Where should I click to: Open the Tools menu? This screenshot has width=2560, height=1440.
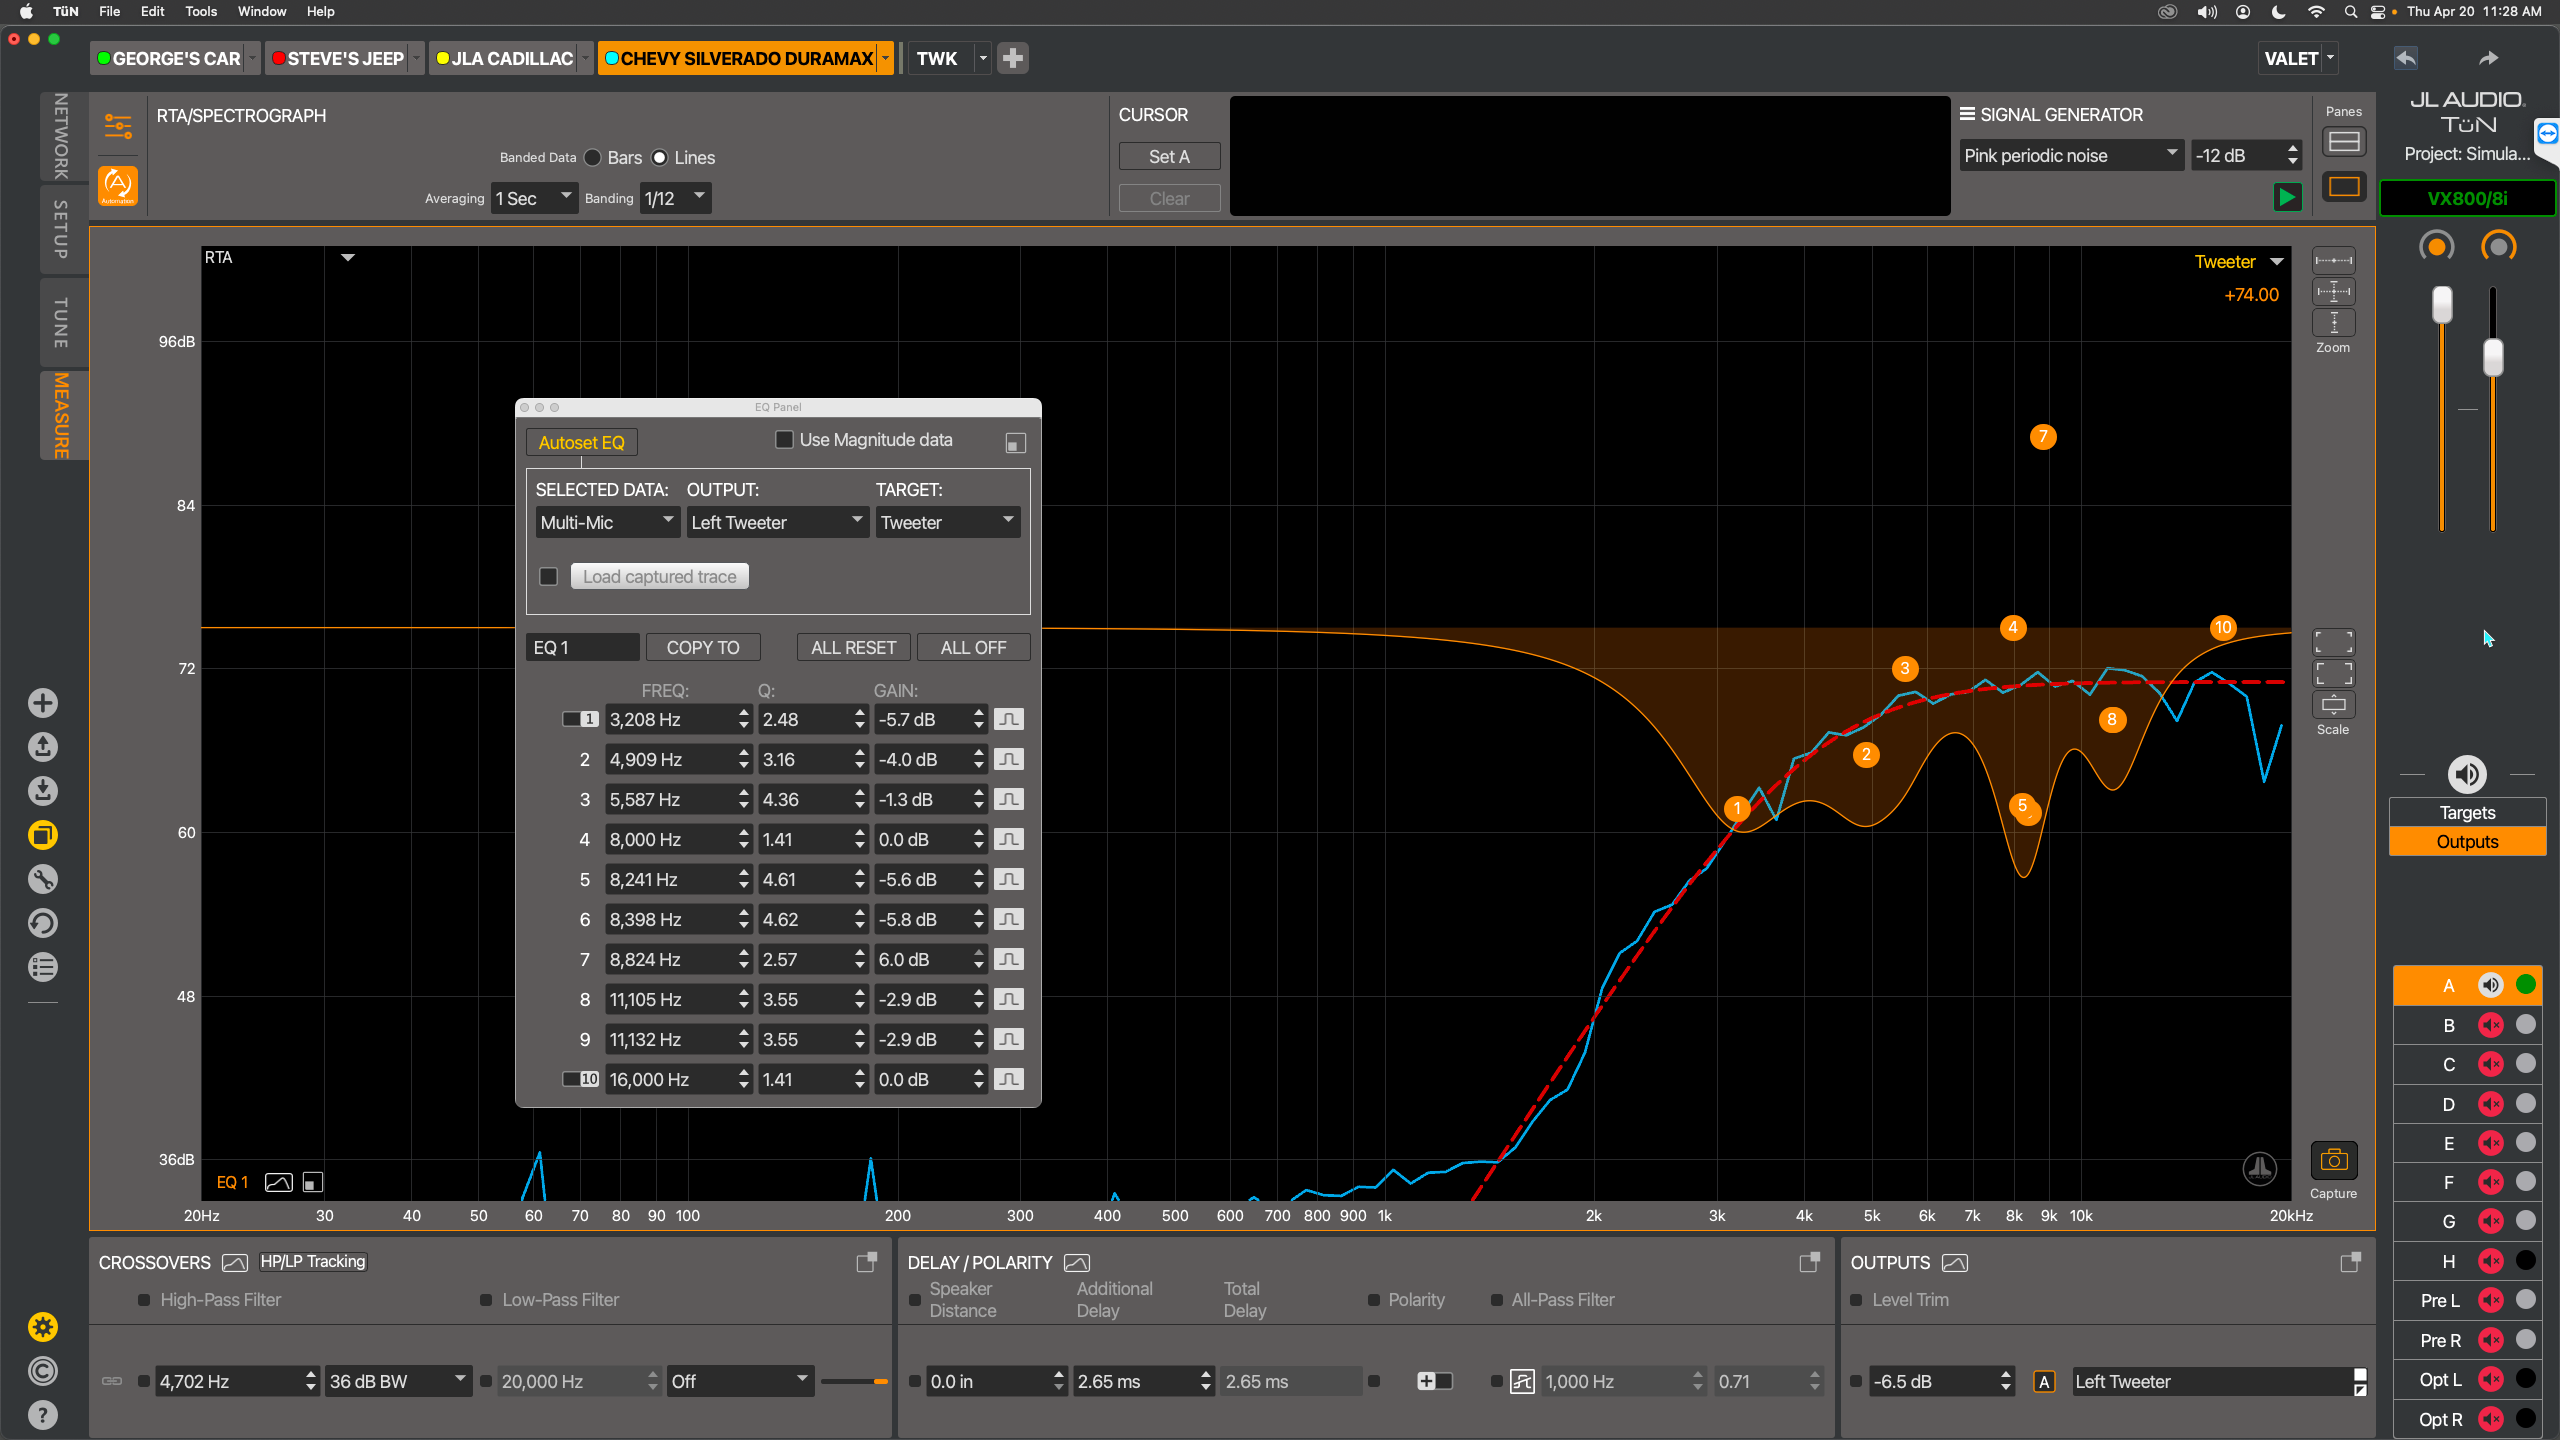pyautogui.click(x=201, y=12)
